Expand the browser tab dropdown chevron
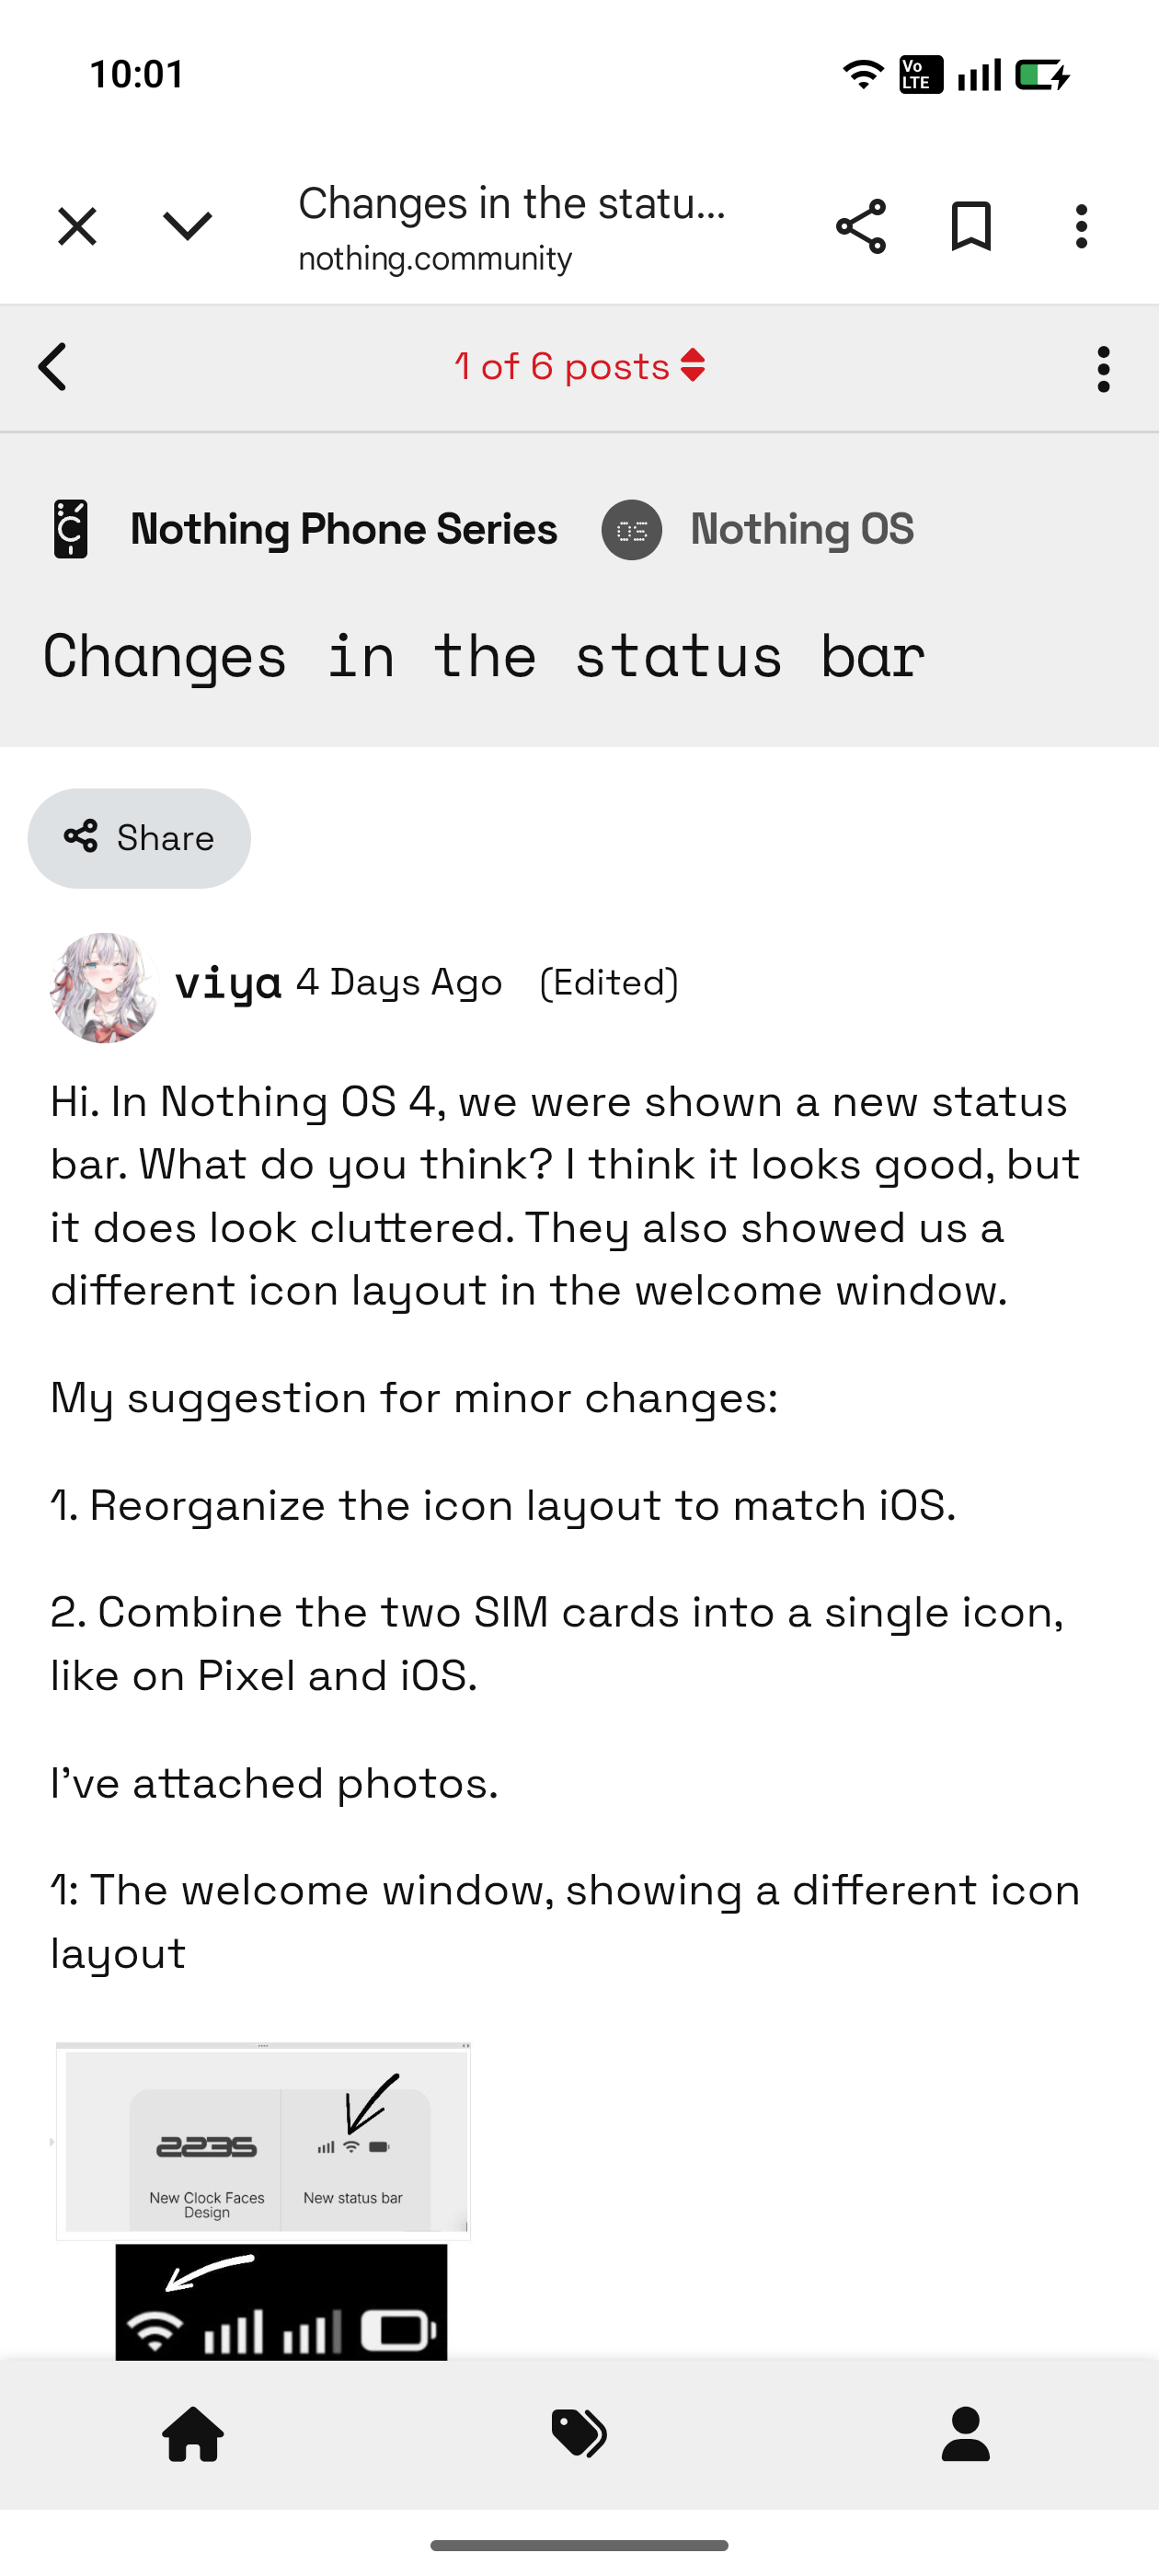Screen dimensions: 1159x2576 187,227
